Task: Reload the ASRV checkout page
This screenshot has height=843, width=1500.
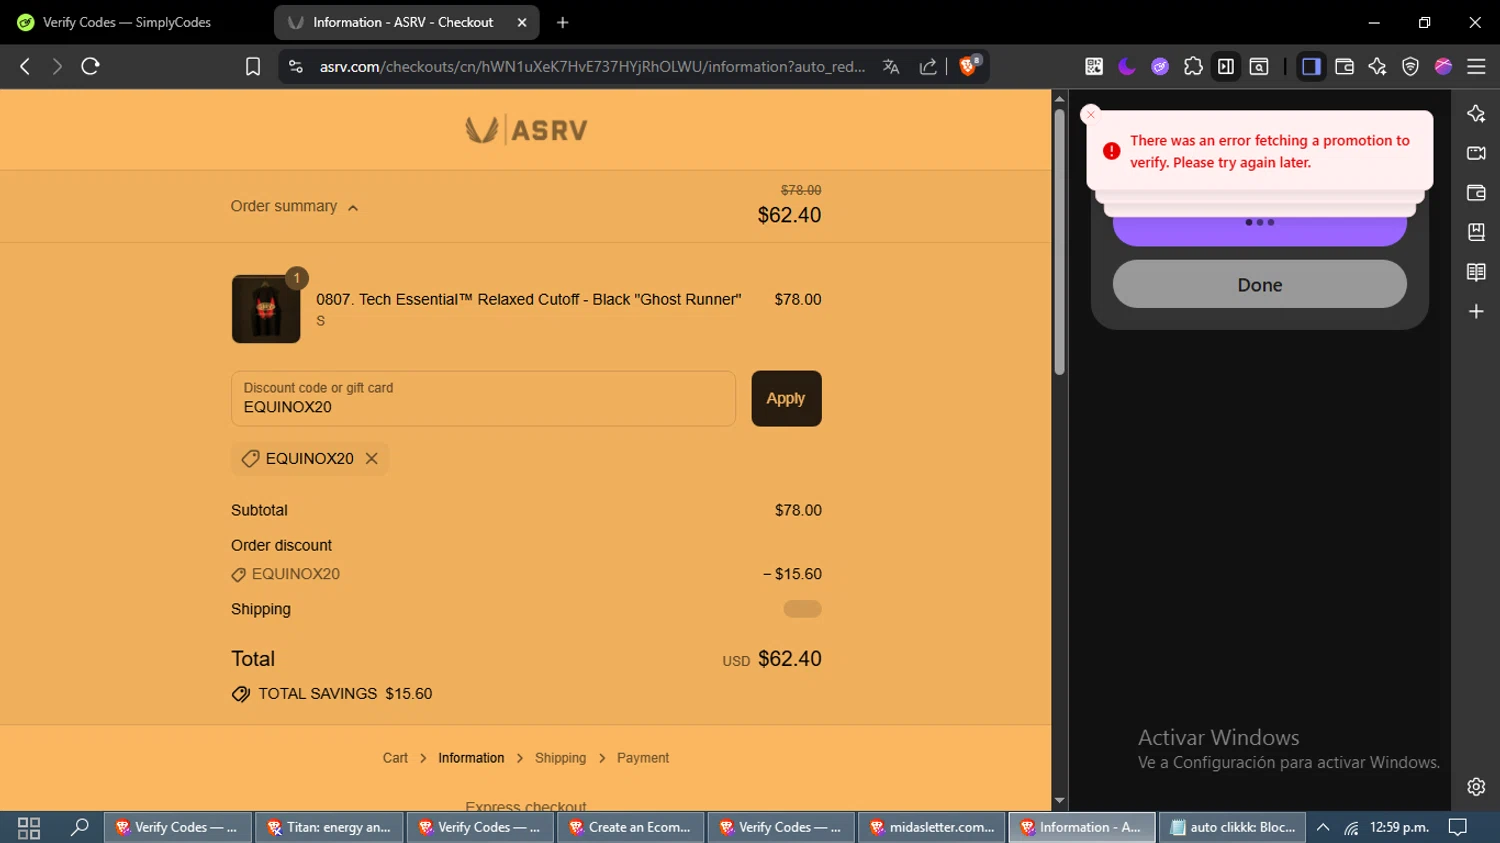Action: pos(90,66)
